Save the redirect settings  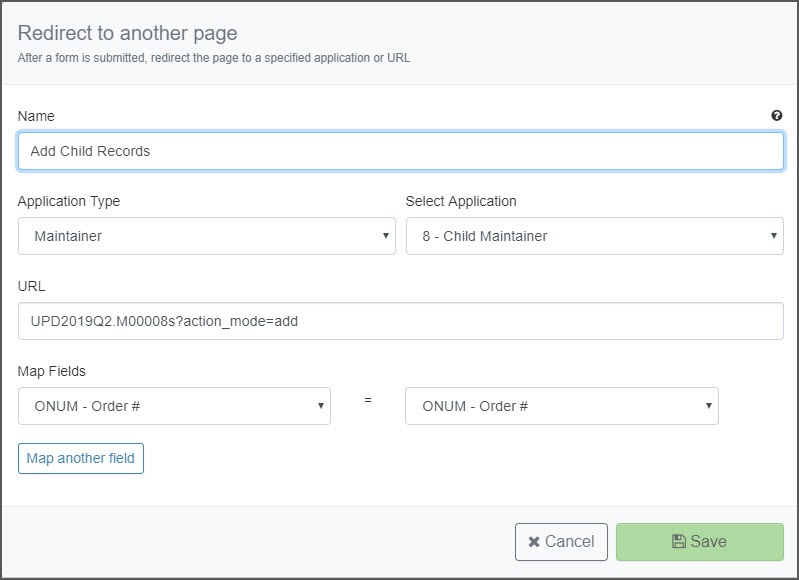click(700, 542)
